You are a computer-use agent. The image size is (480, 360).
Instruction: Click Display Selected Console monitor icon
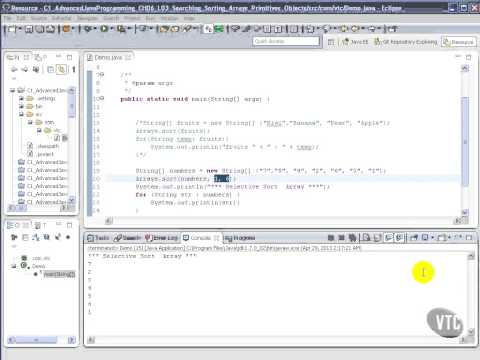425,238
